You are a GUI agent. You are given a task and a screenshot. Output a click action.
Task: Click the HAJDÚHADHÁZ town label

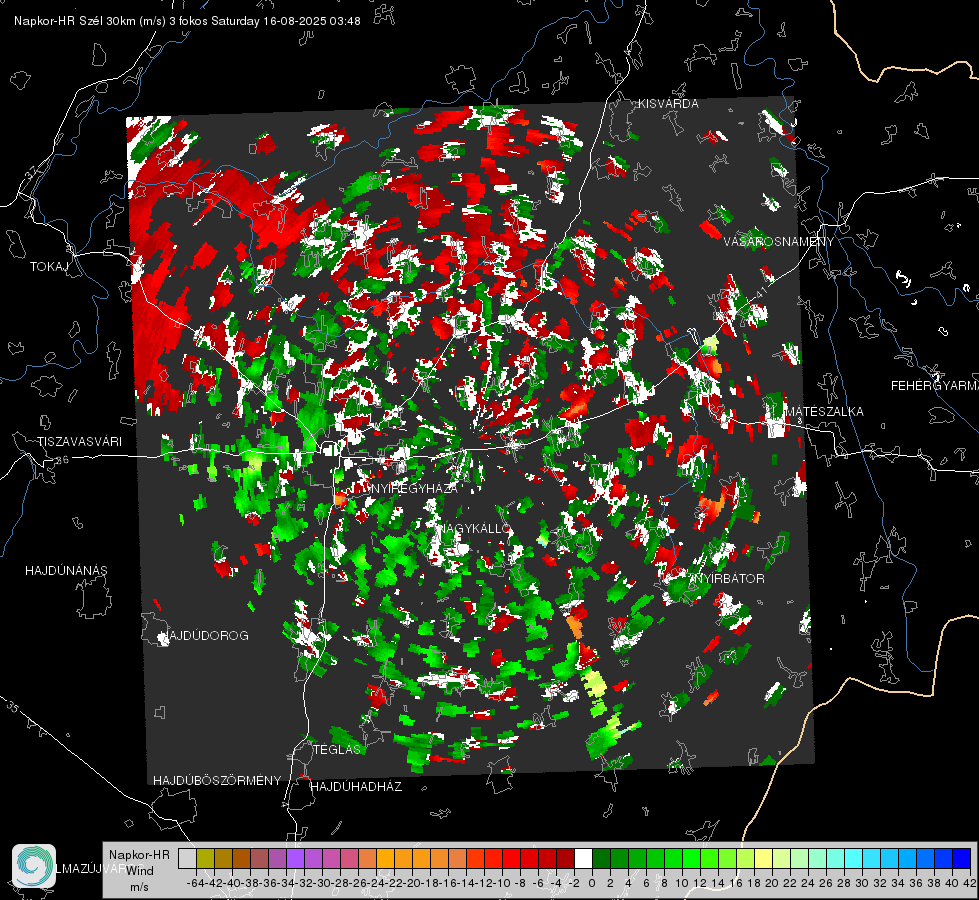point(356,787)
